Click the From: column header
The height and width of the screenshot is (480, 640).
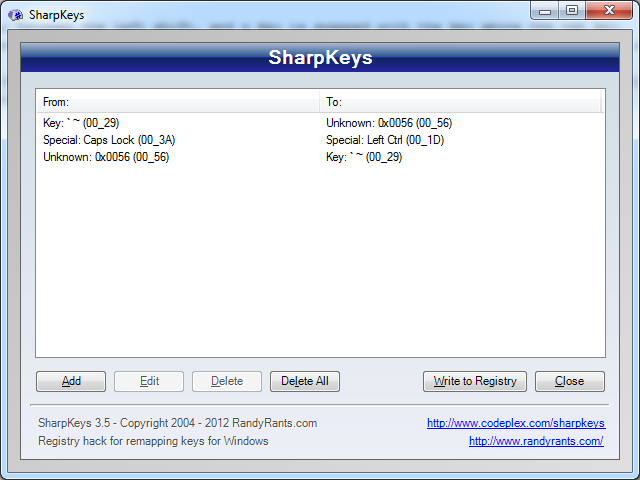178,102
